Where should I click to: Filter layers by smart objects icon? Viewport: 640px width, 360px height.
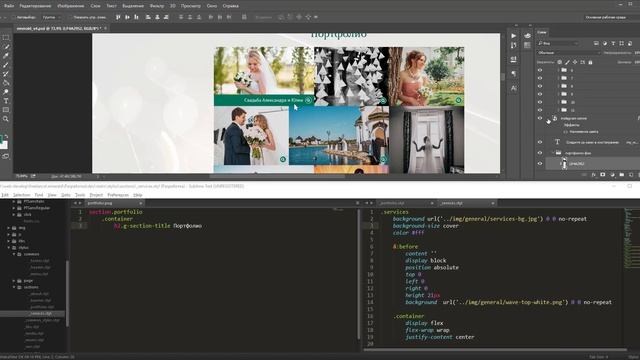630,43
